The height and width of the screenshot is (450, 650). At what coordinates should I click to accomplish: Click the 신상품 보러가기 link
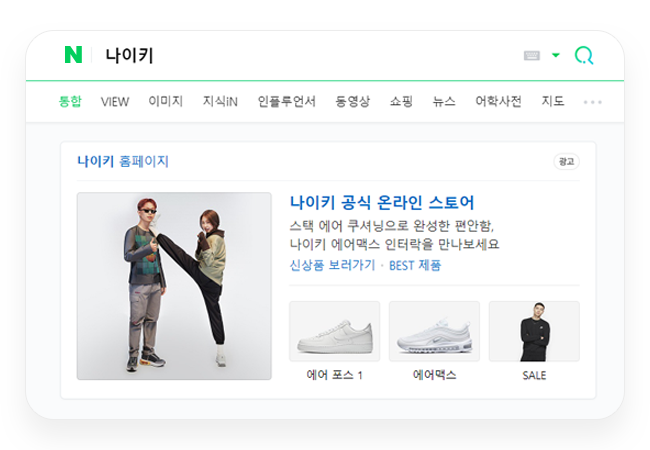(x=332, y=265)
